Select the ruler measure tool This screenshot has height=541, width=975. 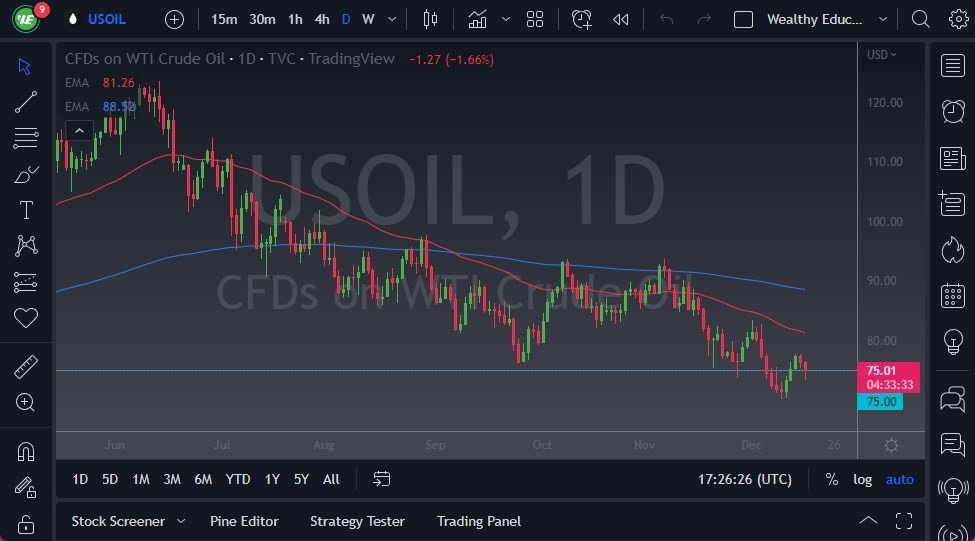[25, 367]
